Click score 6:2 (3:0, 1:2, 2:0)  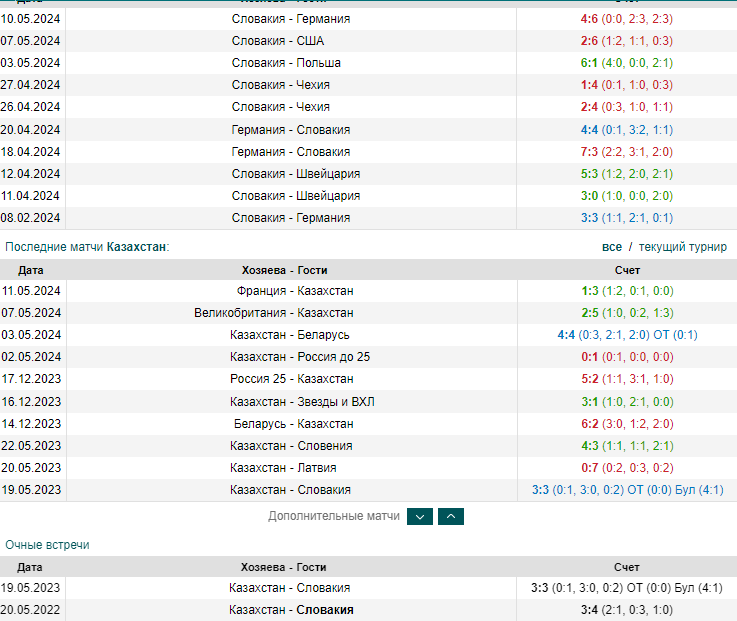(x=627, y=424)
